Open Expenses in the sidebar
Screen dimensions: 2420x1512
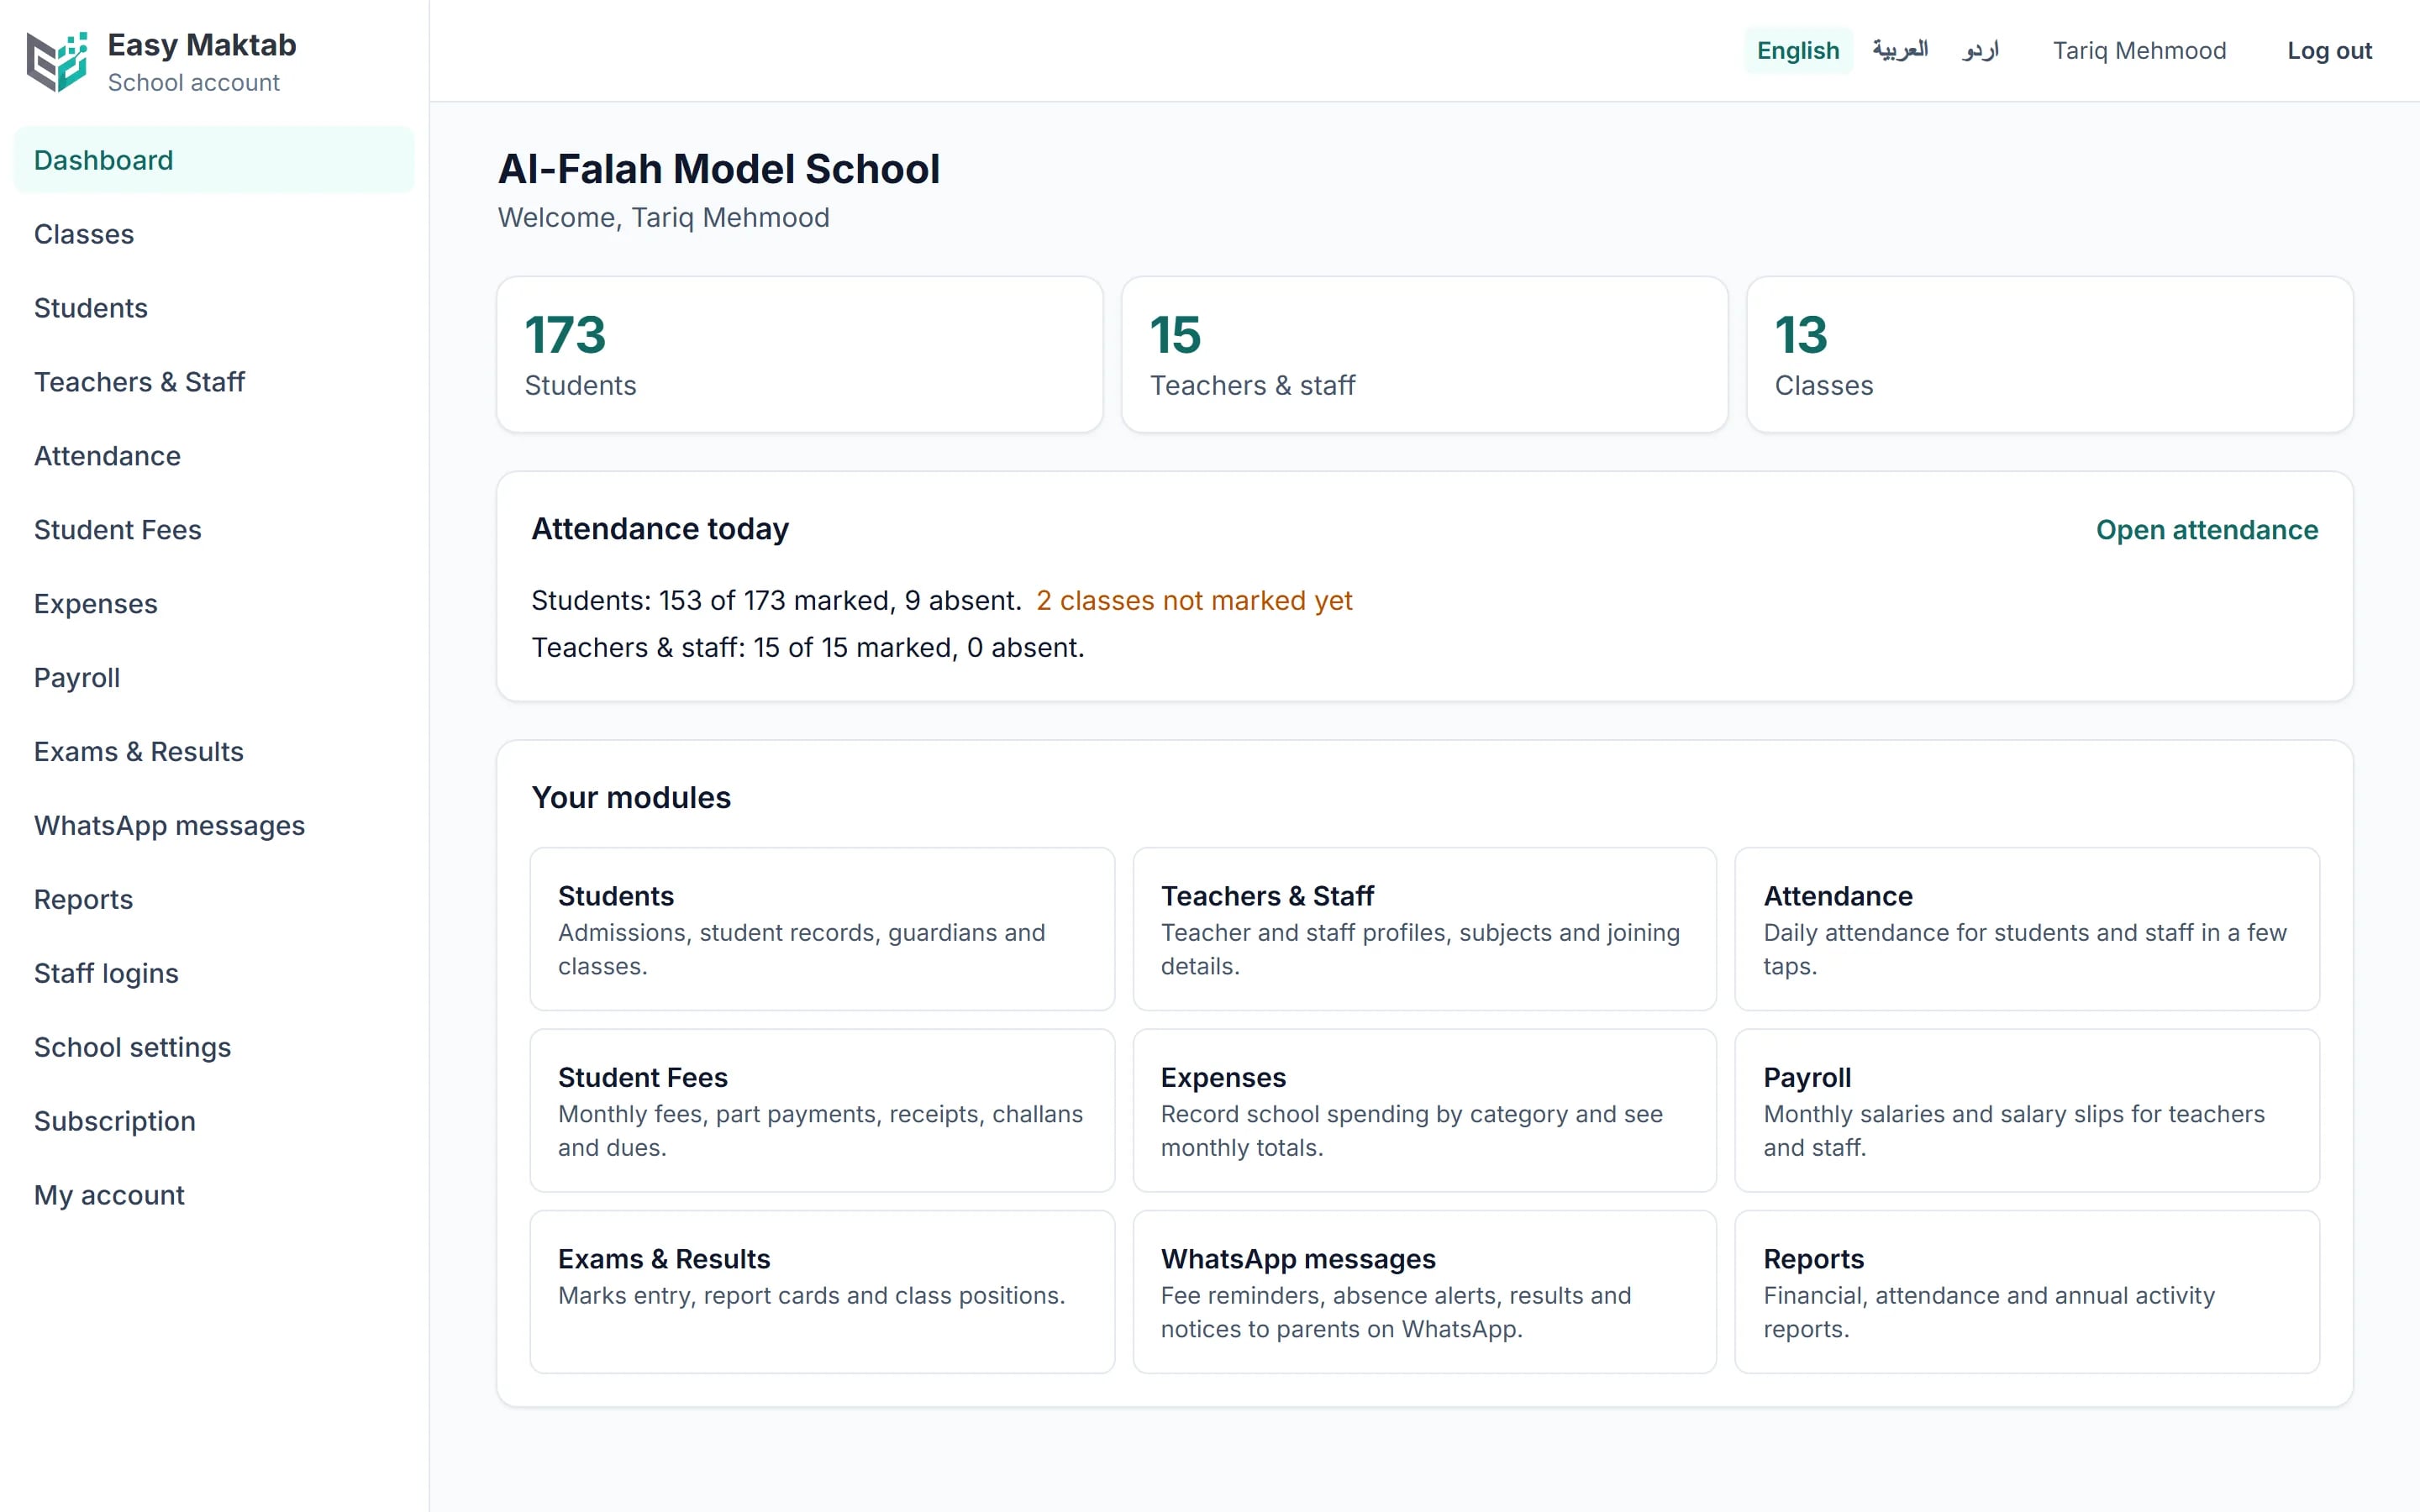coord(214,604)
